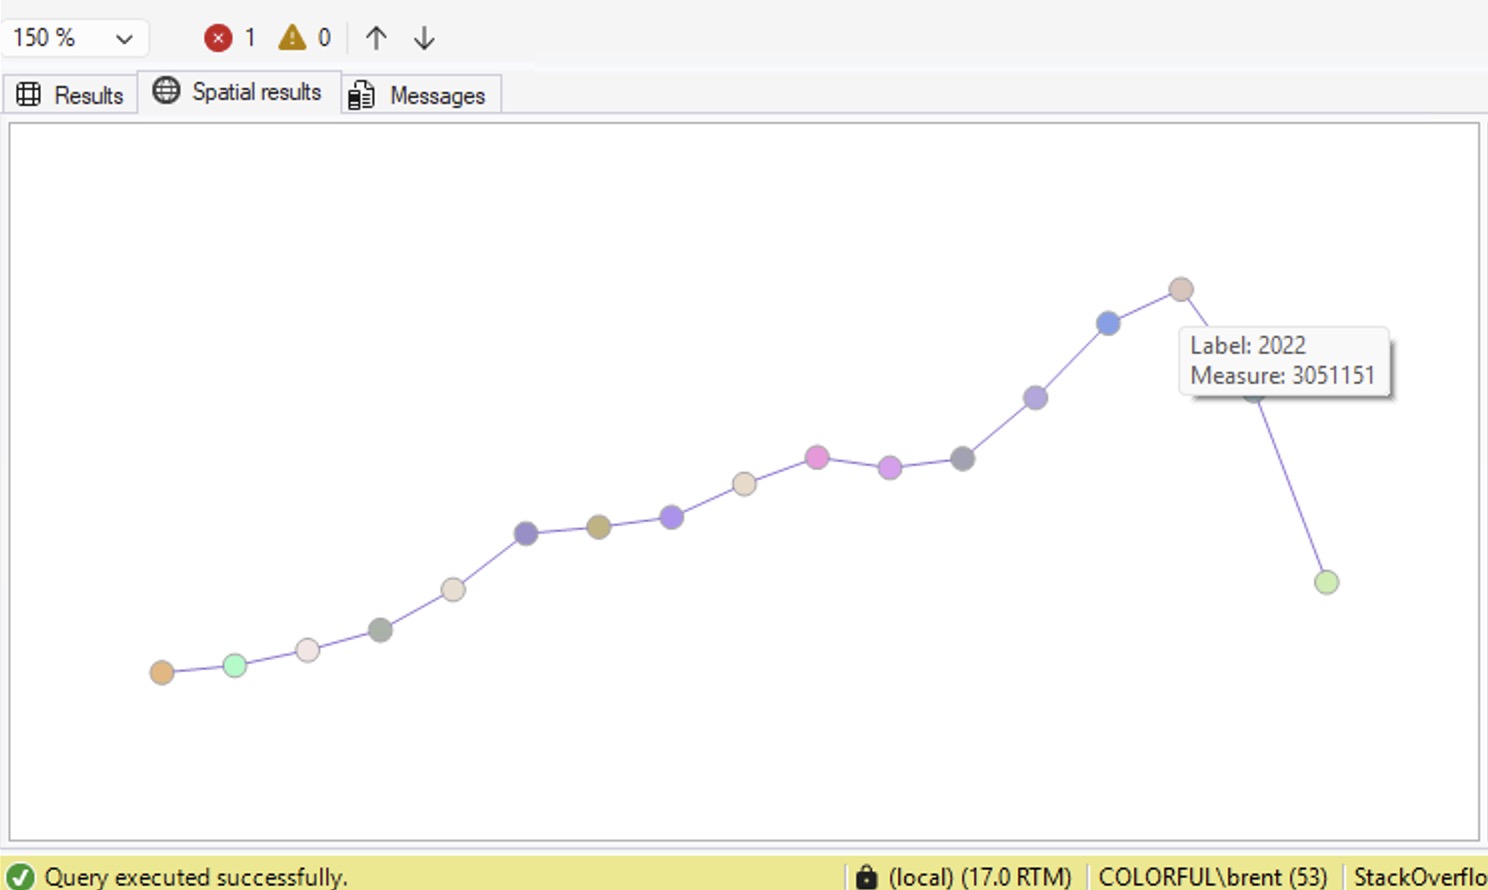Click the yellow warning triangle icon
The image size is (1488, 890).
click(292, 38)
